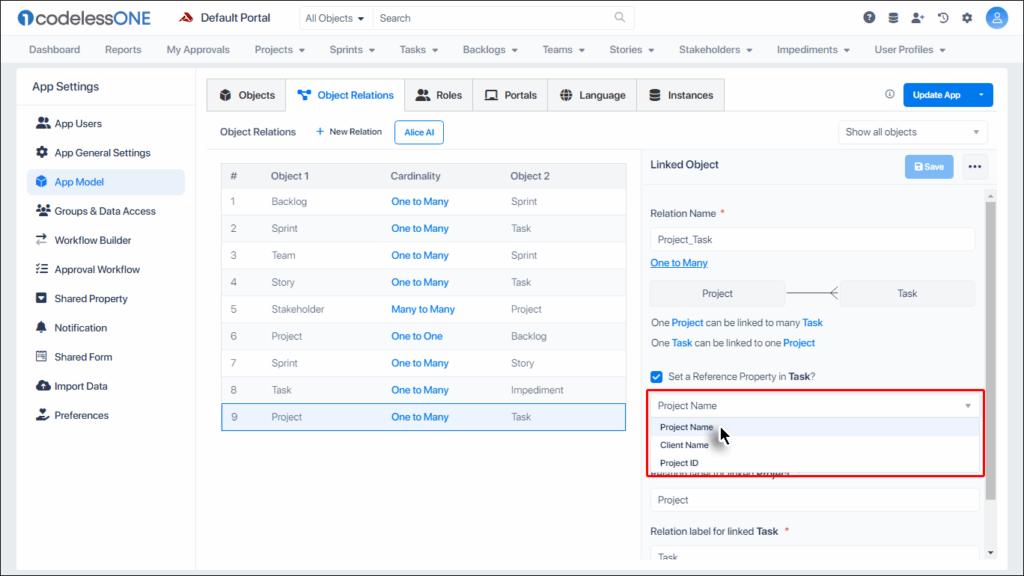Expand the Show all objects dropdown
This screenshot has width=1024, height=576.
pos(912,132)
